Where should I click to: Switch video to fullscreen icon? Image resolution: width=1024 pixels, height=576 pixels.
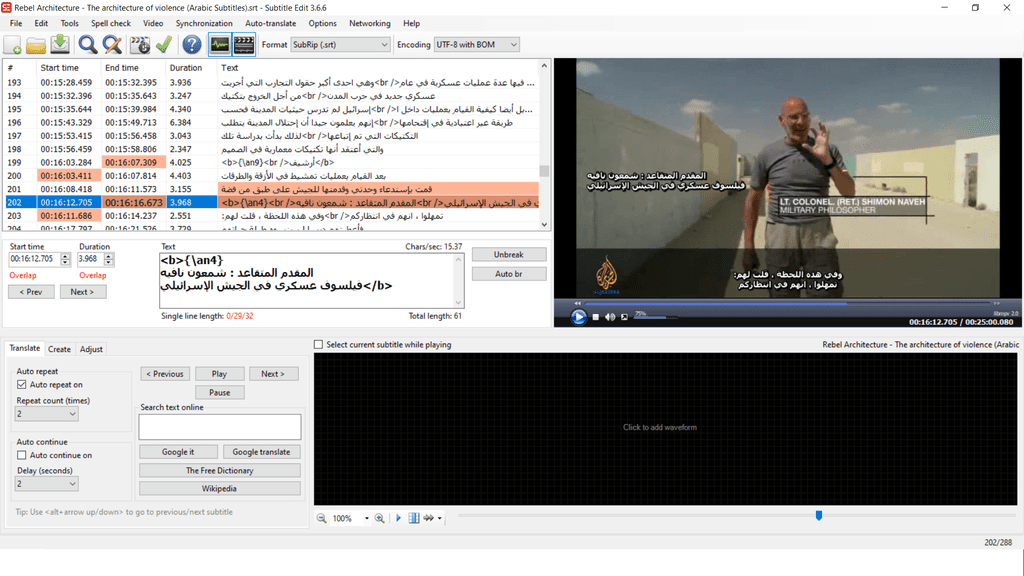coord(624,317)
